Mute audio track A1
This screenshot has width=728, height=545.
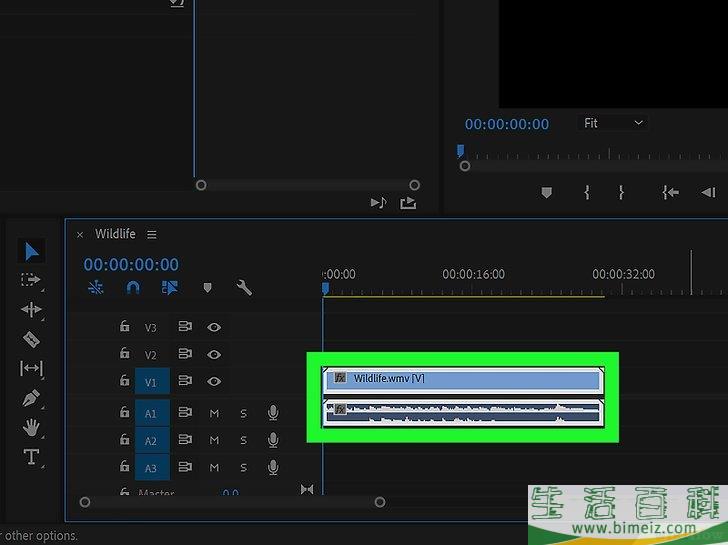[x=214, y=413]
